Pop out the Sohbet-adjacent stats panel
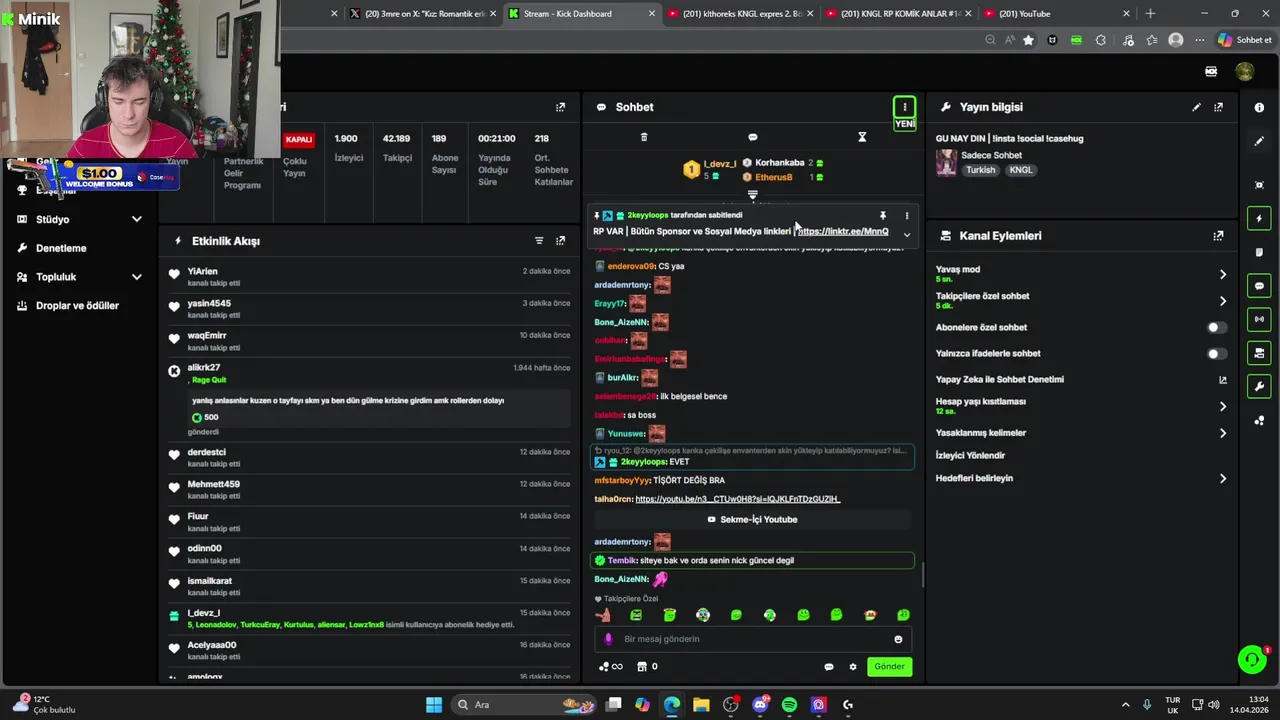 [560, 107]
